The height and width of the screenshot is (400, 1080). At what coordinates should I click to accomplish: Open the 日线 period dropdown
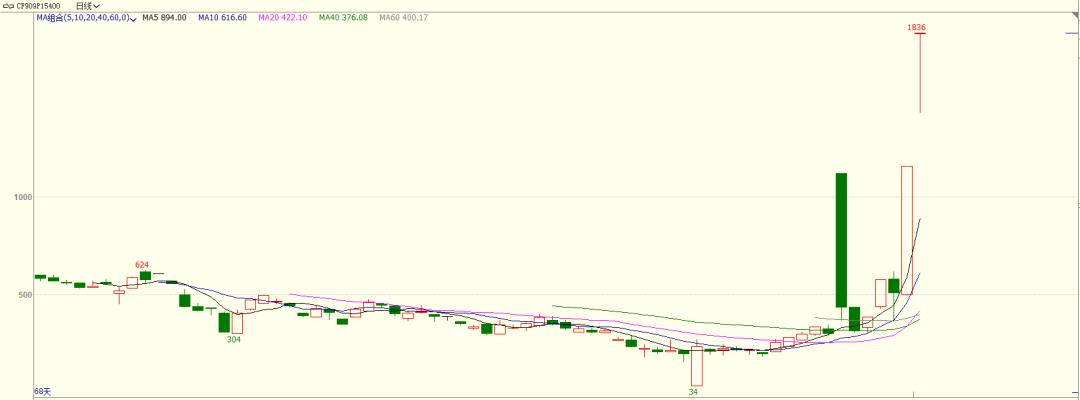coord(87,6)
